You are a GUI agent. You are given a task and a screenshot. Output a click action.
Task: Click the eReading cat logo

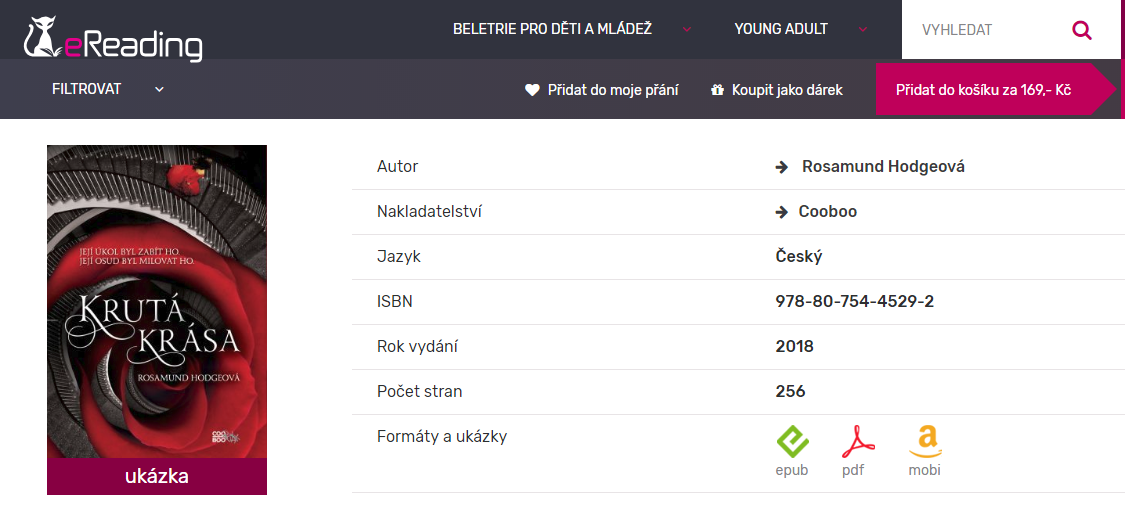click(x=42, y=36)
